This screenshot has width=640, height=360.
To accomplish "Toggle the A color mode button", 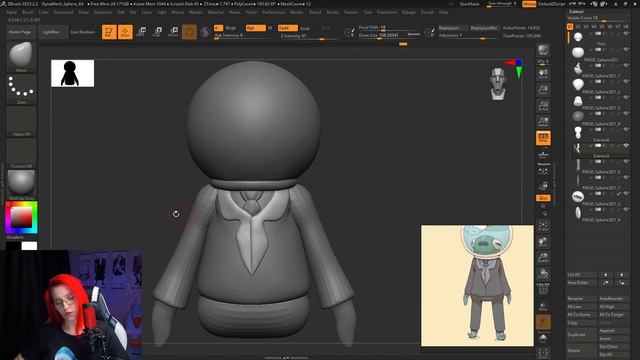I will 218,28.
